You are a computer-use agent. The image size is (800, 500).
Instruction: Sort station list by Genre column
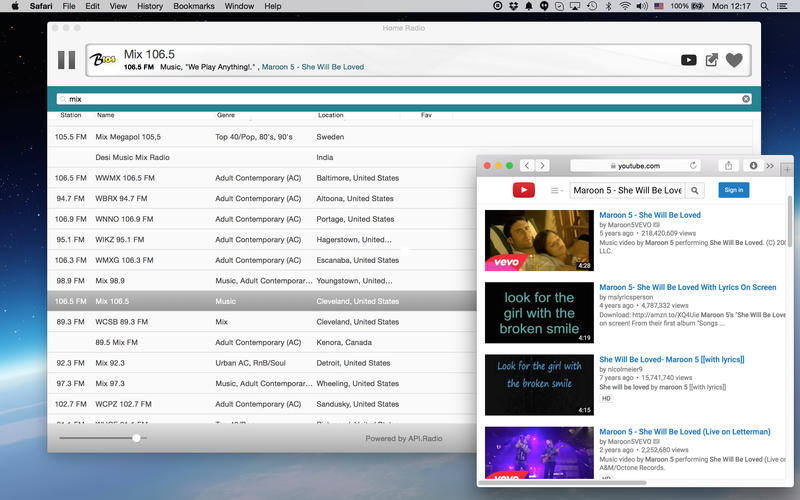(x=226, y=115)
